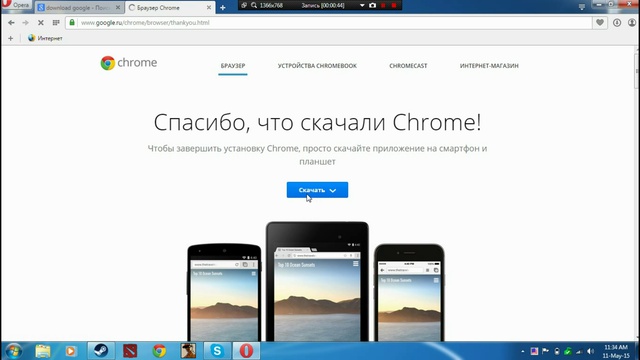Open the Opera menu button

click(x=16, y=5)
